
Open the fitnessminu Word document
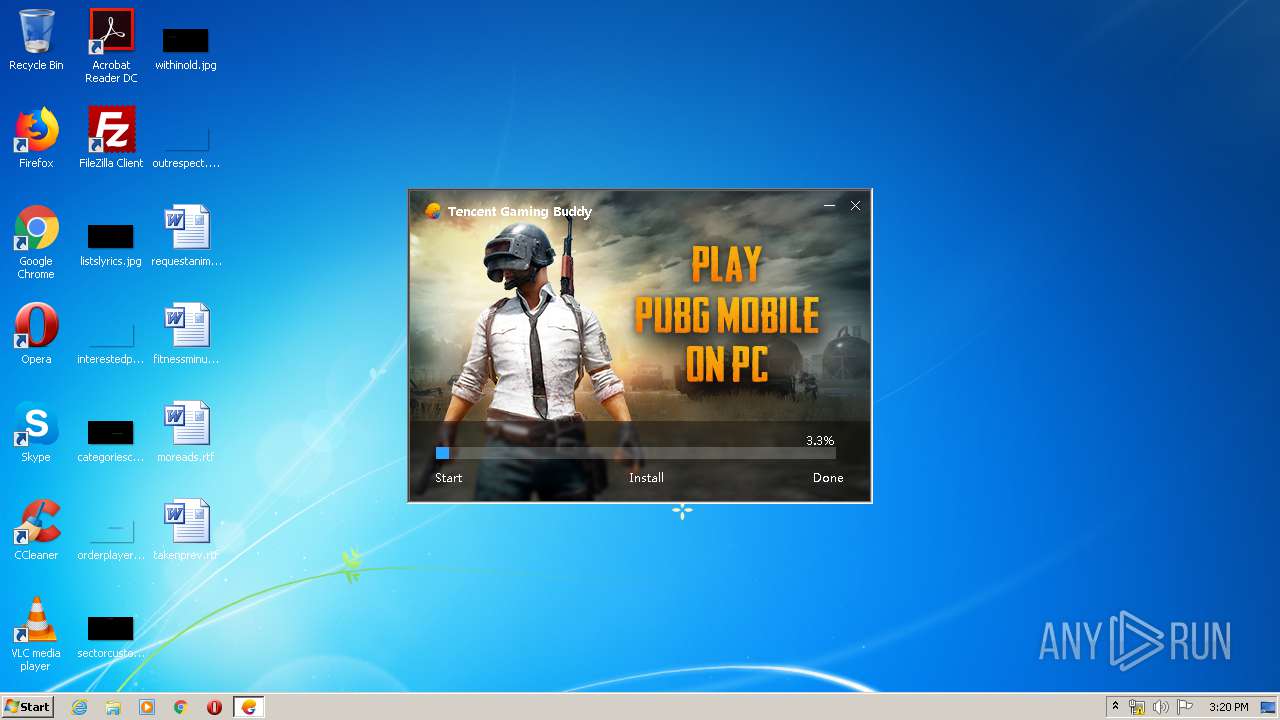(186, 334)
